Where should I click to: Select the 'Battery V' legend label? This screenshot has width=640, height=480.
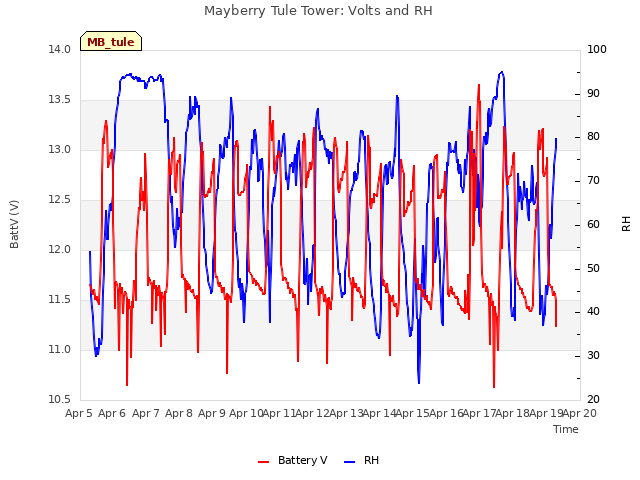(x=302, y=460)
